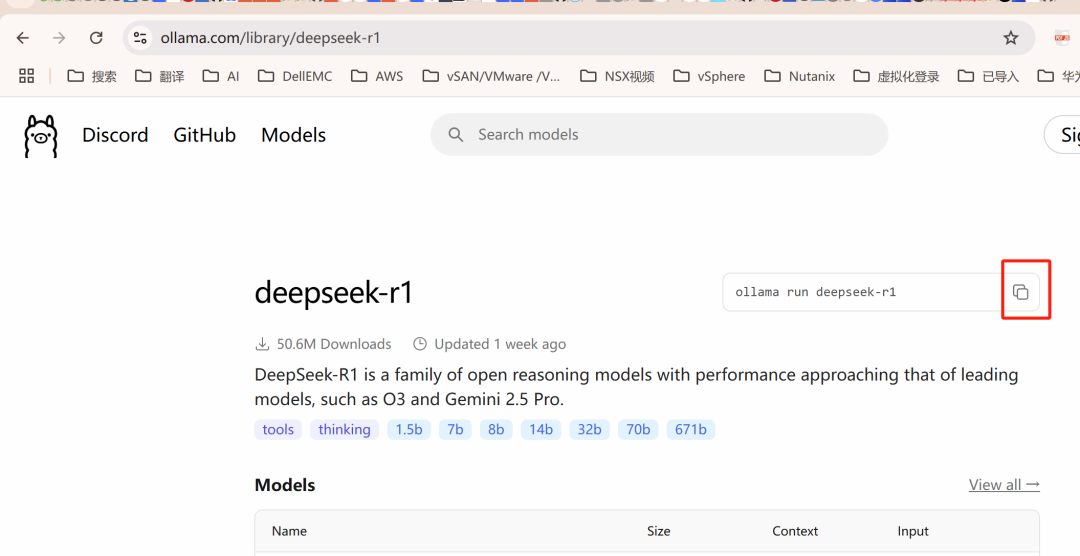This screenshot has height=556, width=1080.
Task: Open the 已导入 bookmark folder
Action: click(988, 76)
